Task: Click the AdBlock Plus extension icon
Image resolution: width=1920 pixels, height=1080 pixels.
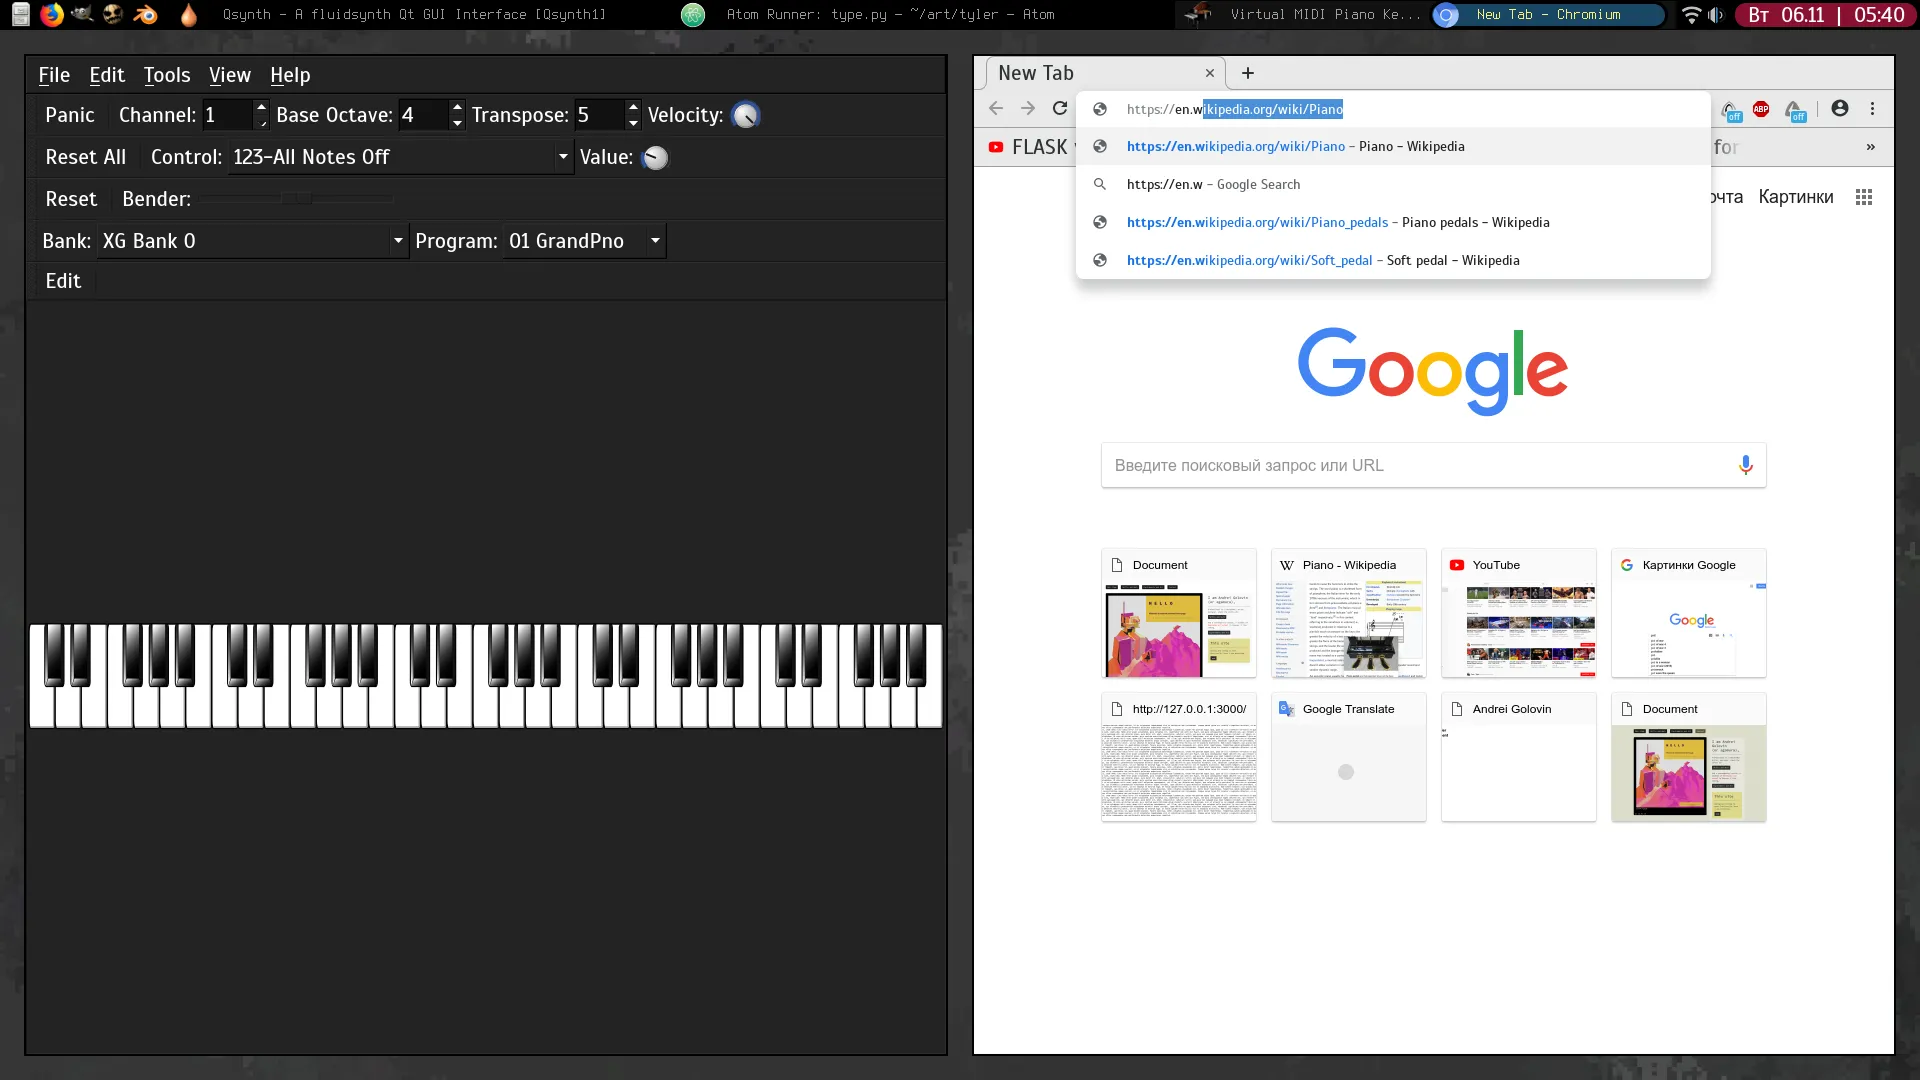Action: click(x=1761, y=109)
